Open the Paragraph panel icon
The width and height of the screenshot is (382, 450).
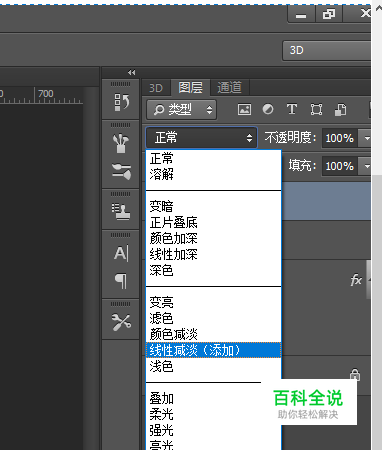pyautogui.click(x=121, y=281)
